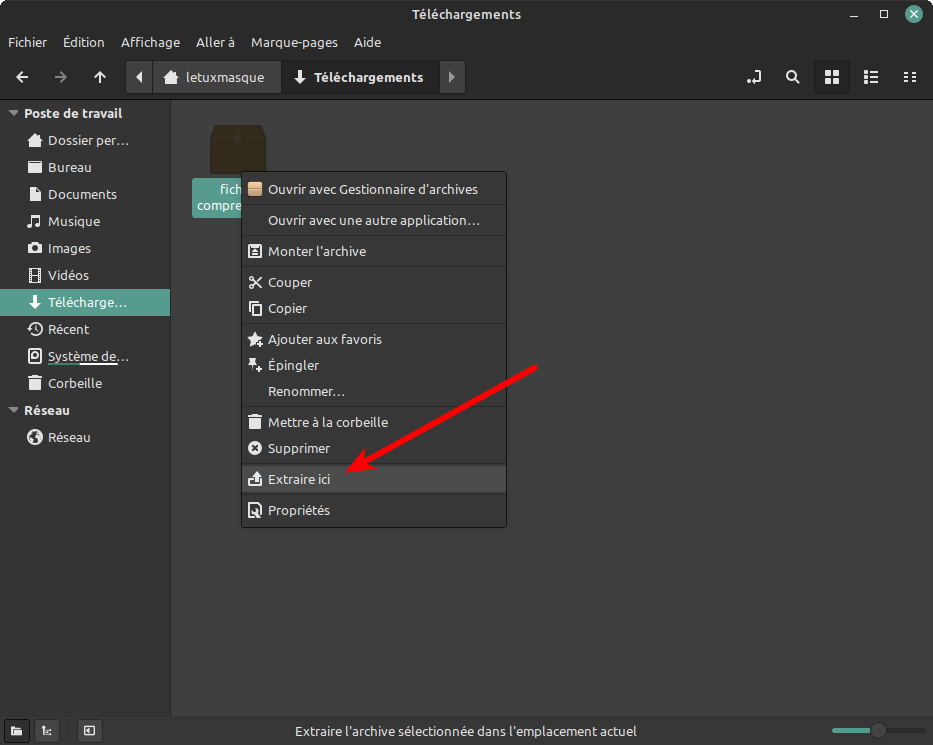Click the path bar left scroll triangle
The height and width of the screenshot is (745, 933).
point(139,77)
